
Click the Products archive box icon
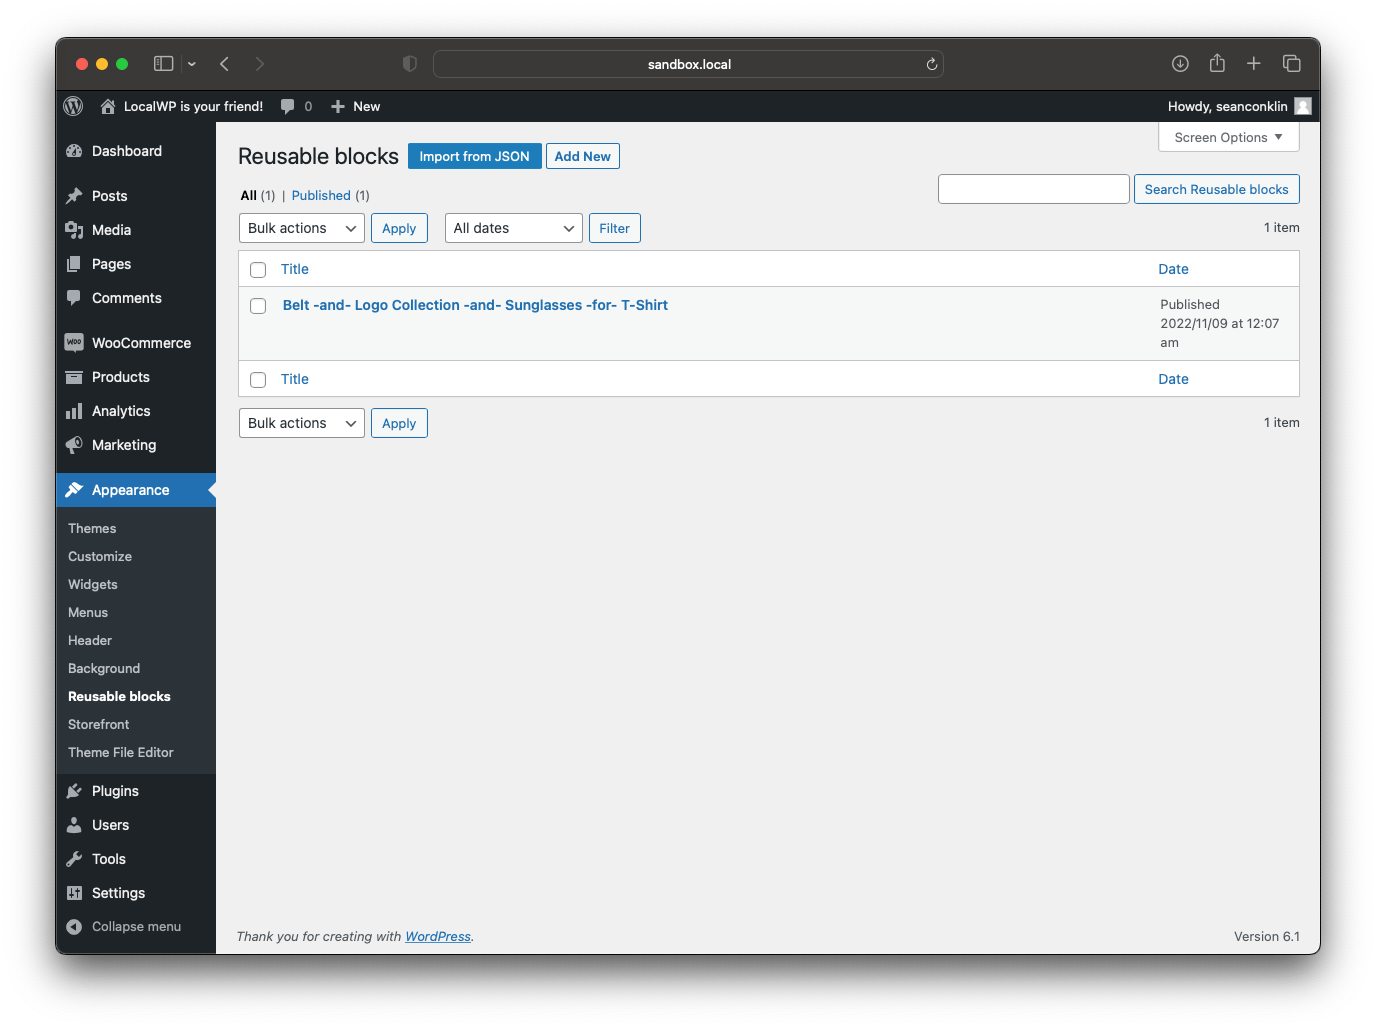(74, 377)
